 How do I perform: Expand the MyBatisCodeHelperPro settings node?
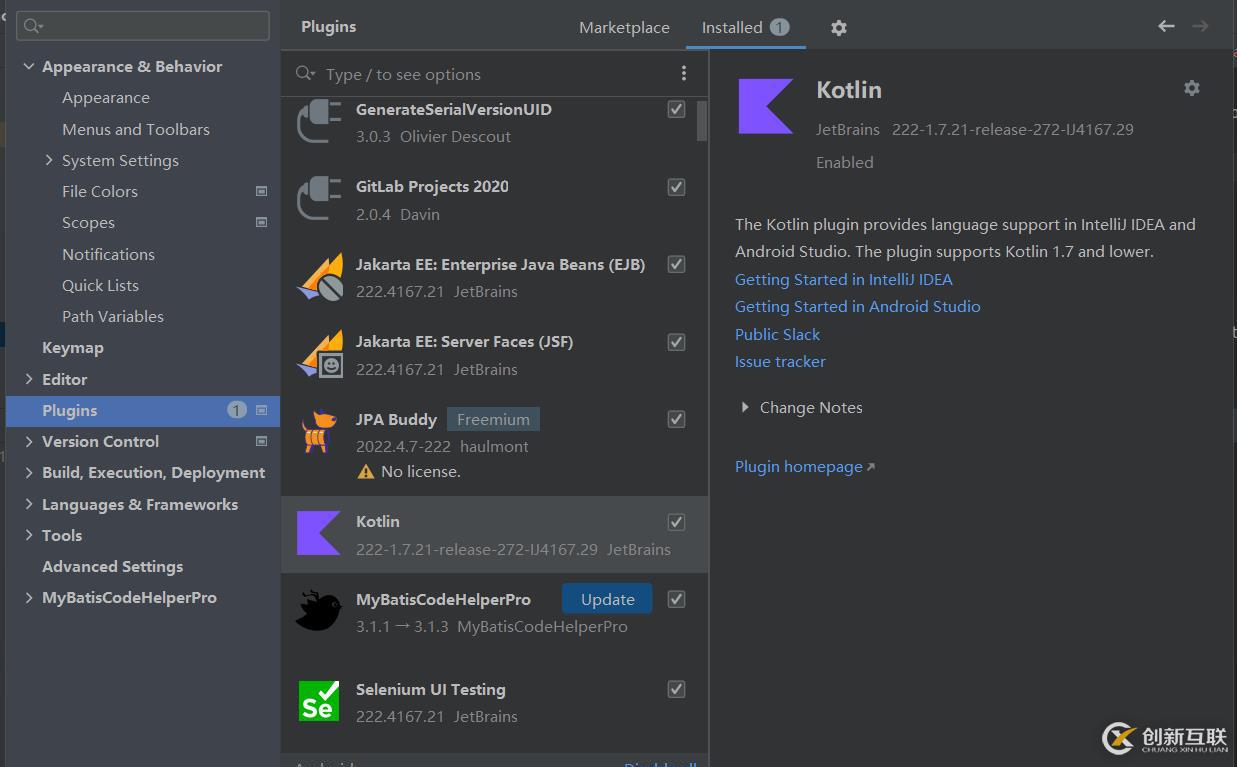click(28, 597)
